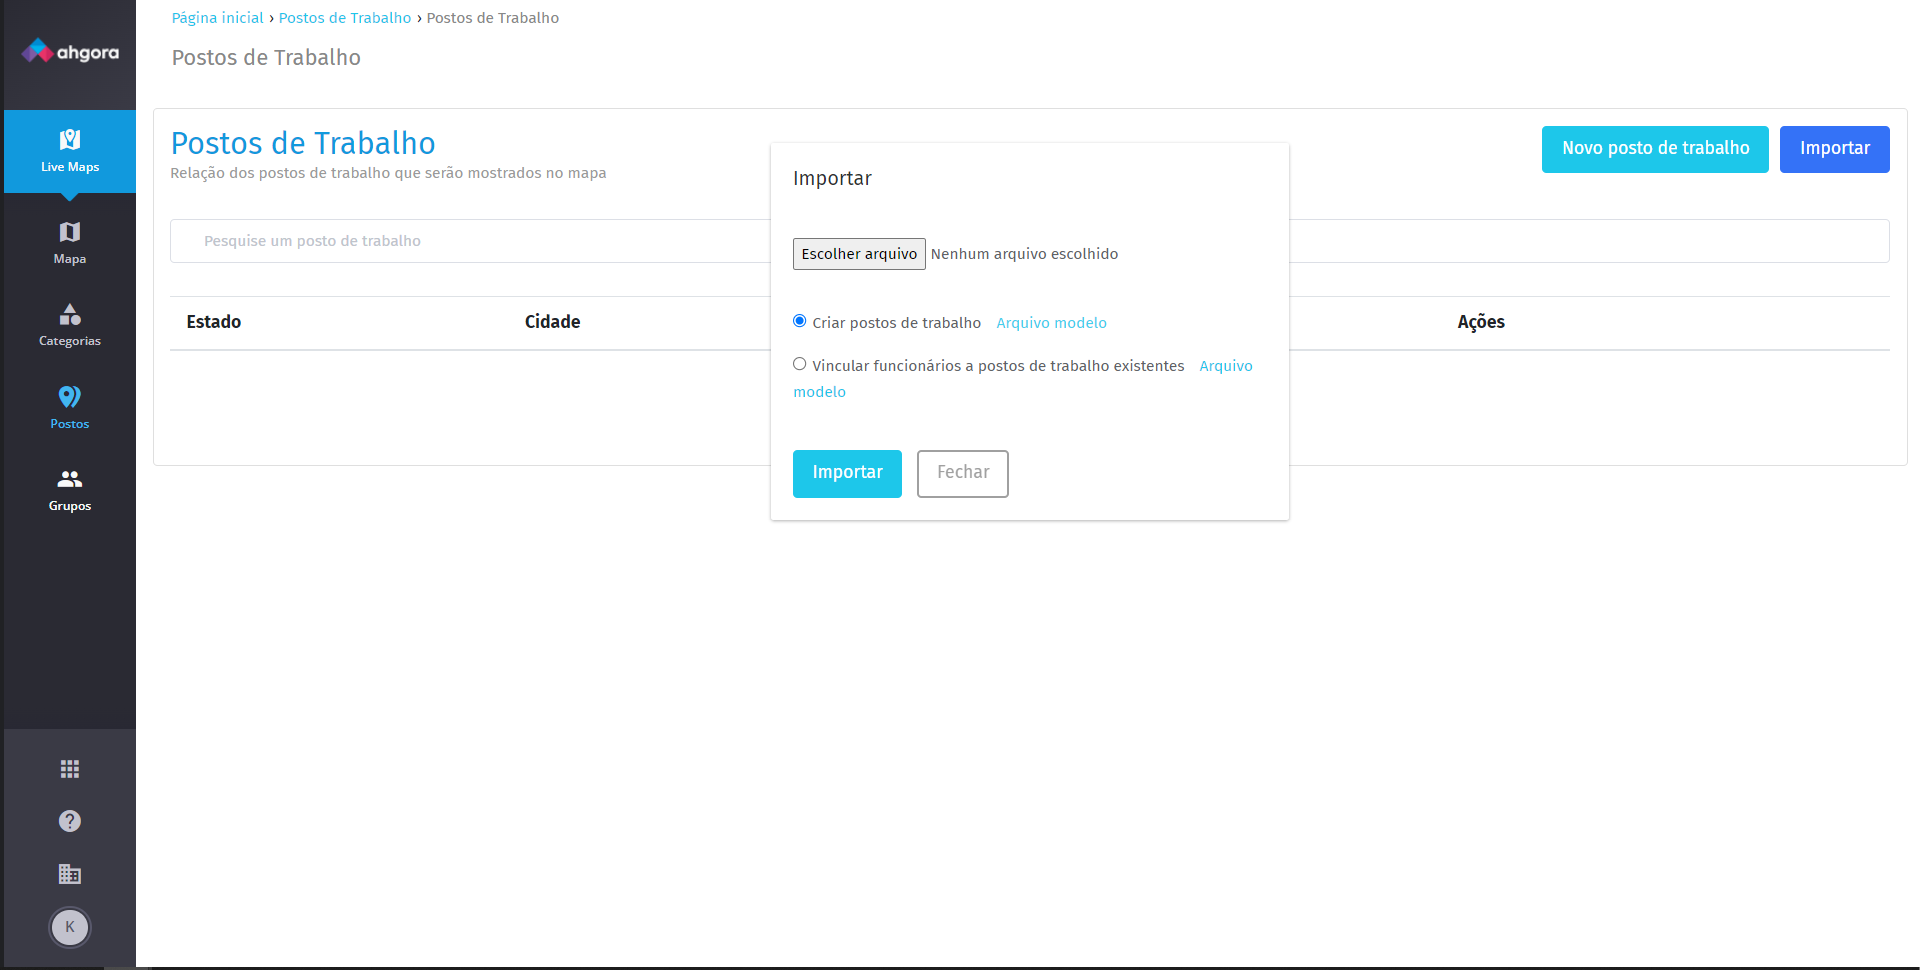Open the apps grid icon

70,769
